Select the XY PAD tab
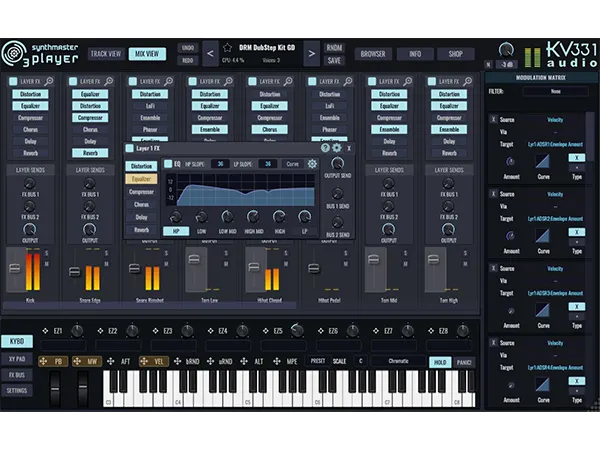The height and width of the screenshot is (450, 600). click(17, 359)
